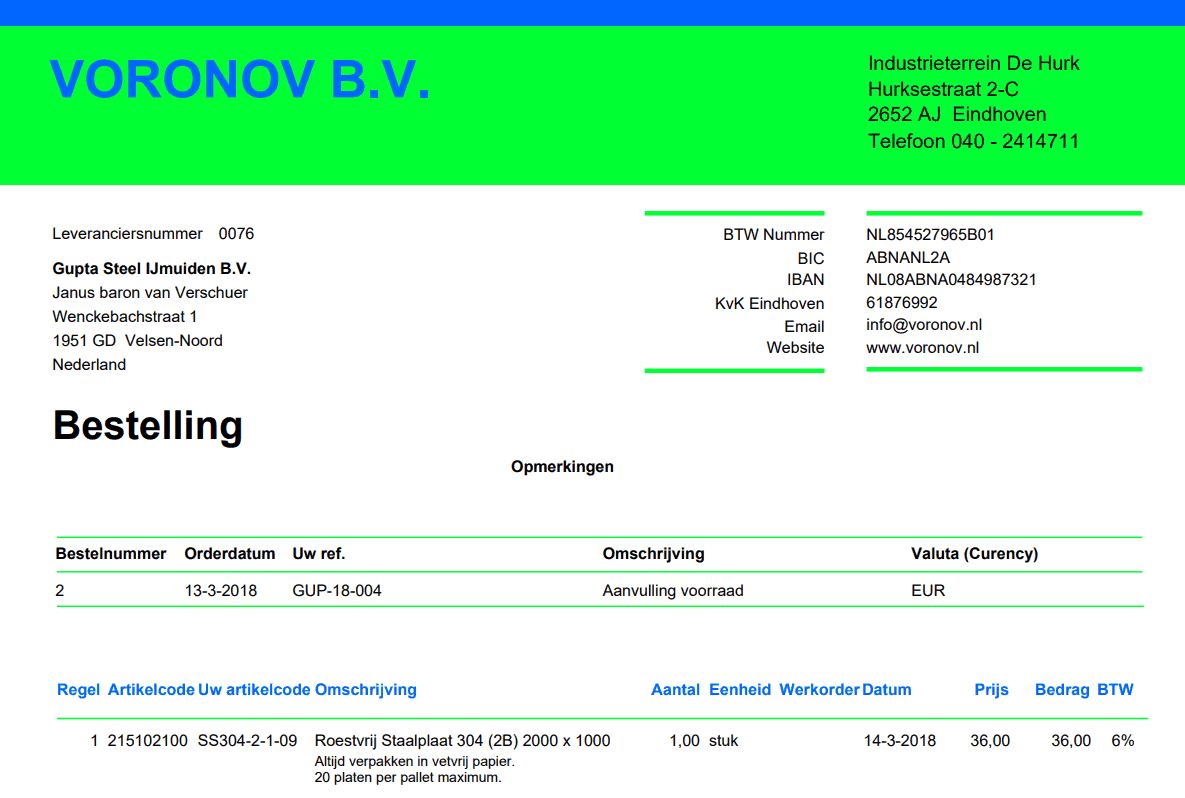1185x798 pixels.
Task: Click the blue Artikelcode column header
Action: pos(150,690)
